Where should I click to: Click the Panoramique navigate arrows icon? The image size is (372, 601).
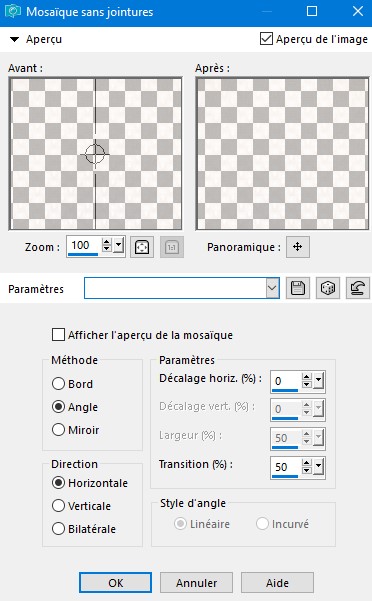298,247
